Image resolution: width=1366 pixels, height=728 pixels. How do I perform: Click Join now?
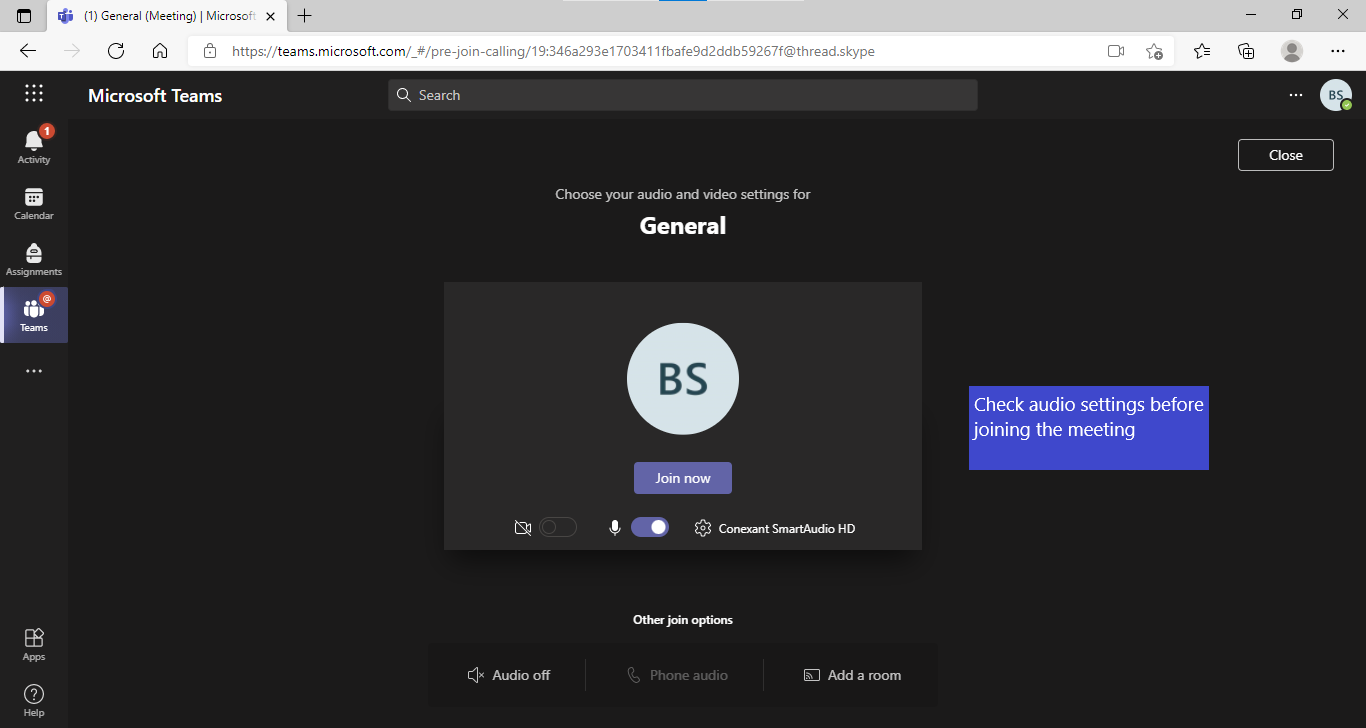coord(683,478)
